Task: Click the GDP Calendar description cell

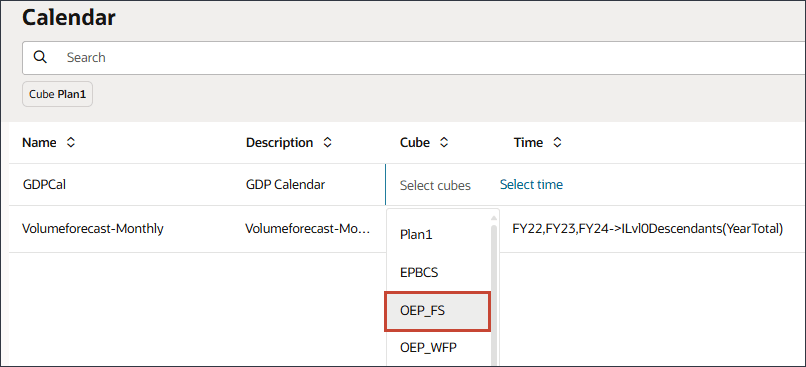Action: 285,185
